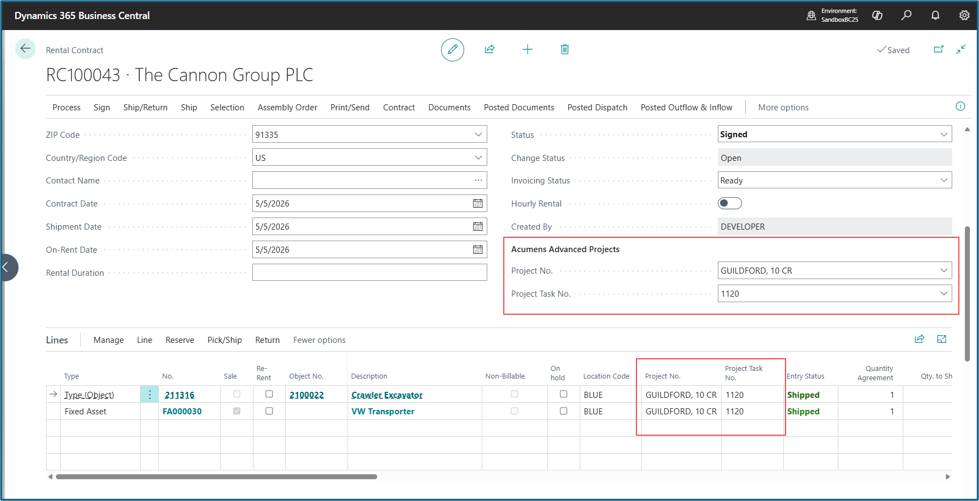979x501 pixels.
Task: Open the Country/Region Code dropdown
Action: [478, 157]
